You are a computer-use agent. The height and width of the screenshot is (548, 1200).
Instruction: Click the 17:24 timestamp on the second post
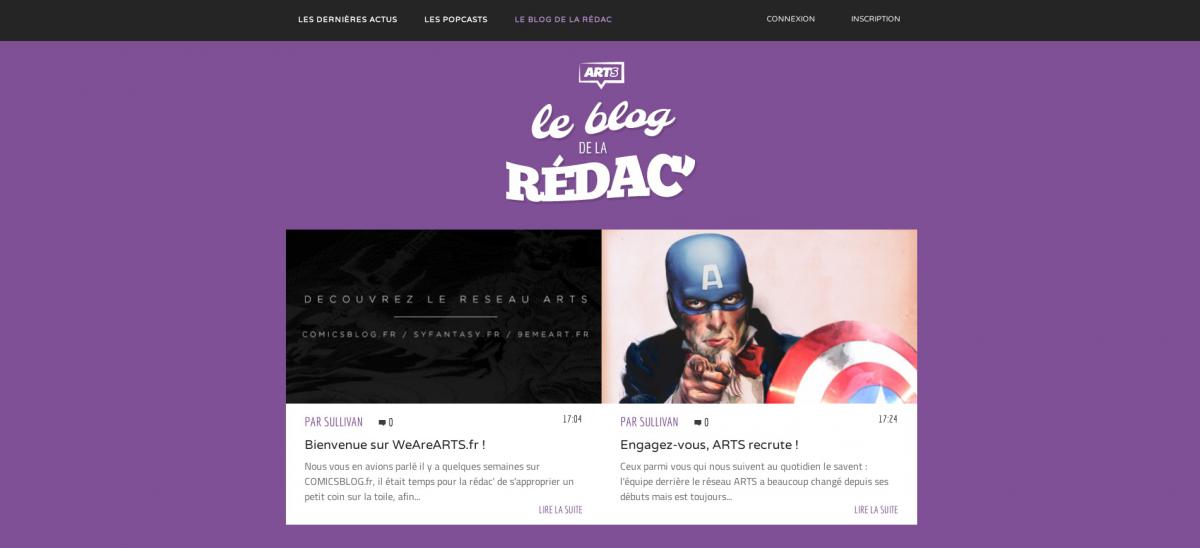tap(888, 419)
